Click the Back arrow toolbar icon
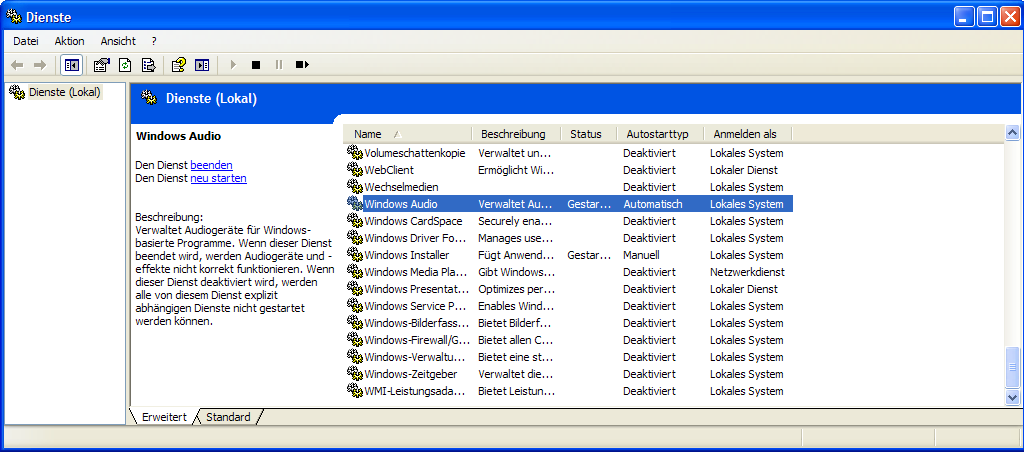The height and width of the screenshot is (452, 1024). click(x=18, y=65)
